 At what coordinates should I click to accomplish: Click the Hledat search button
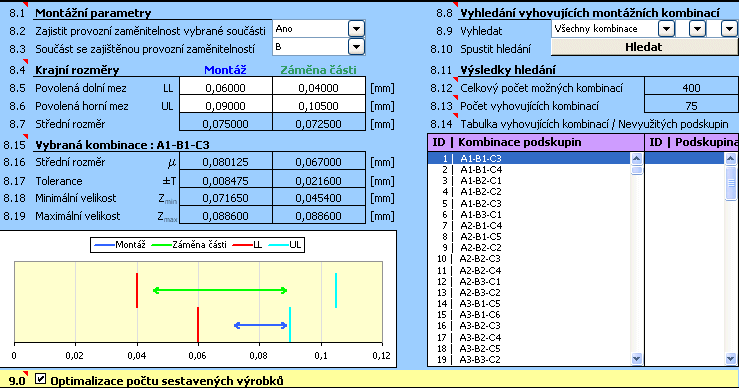[x=644, y=47]
